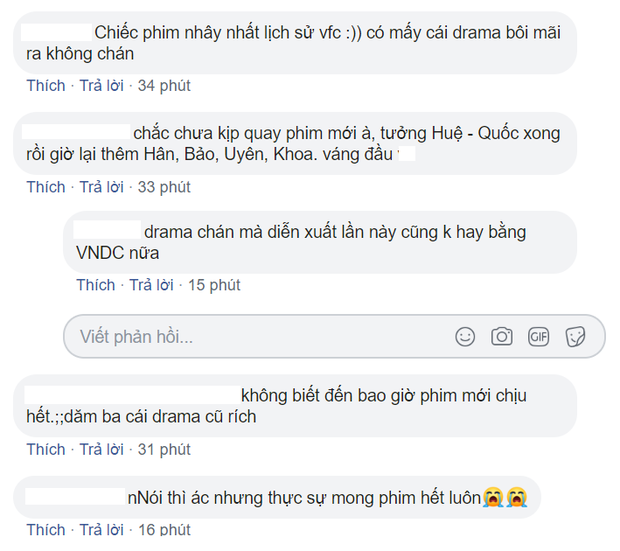Open the '15 phút' reply timestamp
This screenshot has height=551, width=620.
pyautogui.click(x=213, y=285)
